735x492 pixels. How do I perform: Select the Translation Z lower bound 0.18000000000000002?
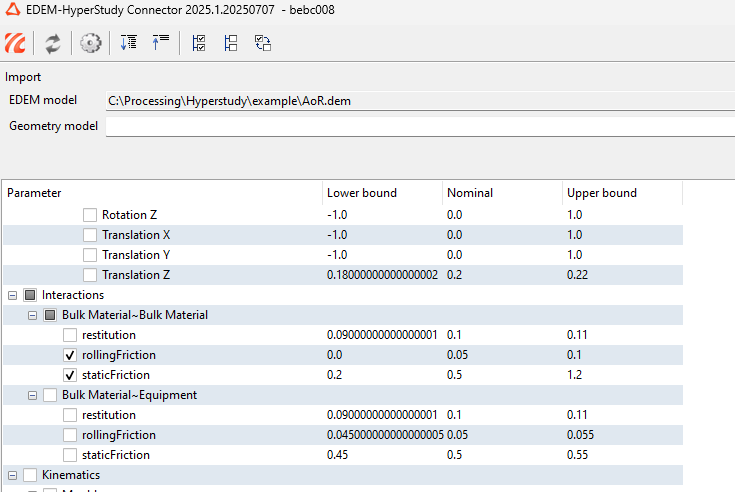(382, 275)
